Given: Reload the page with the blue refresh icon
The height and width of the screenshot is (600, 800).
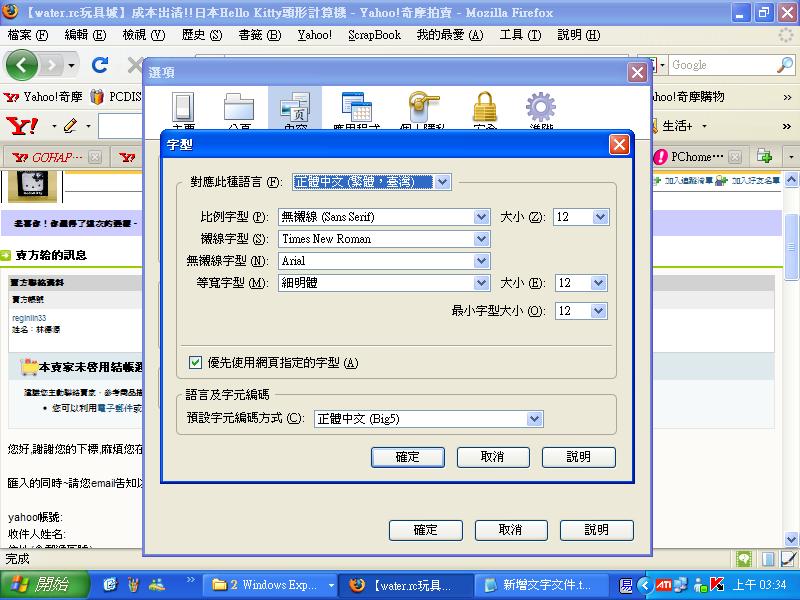Looking at the screenshot, I should [99, 65].
